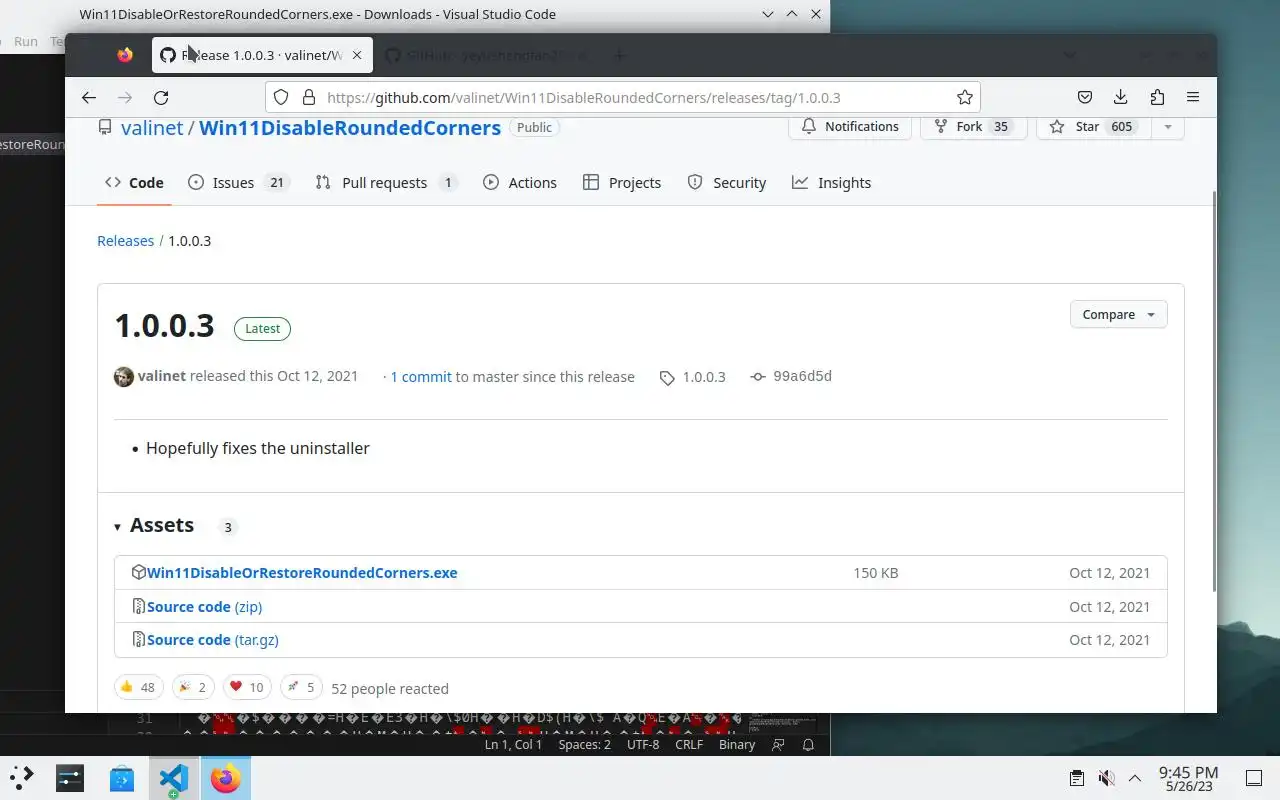Click the Firefox View icon in tab bar
The image size is (1280, 800).
tap(124, 55)
